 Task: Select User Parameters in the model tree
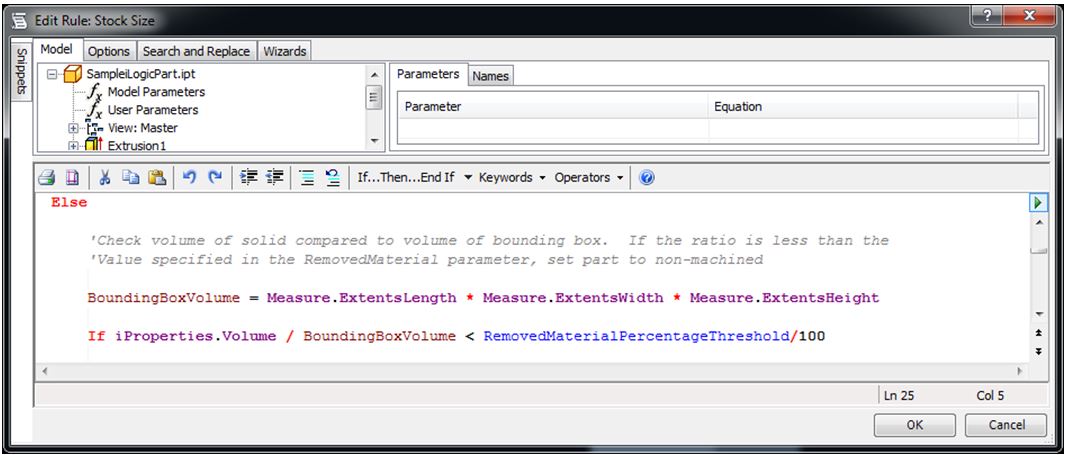click(152, 110)
